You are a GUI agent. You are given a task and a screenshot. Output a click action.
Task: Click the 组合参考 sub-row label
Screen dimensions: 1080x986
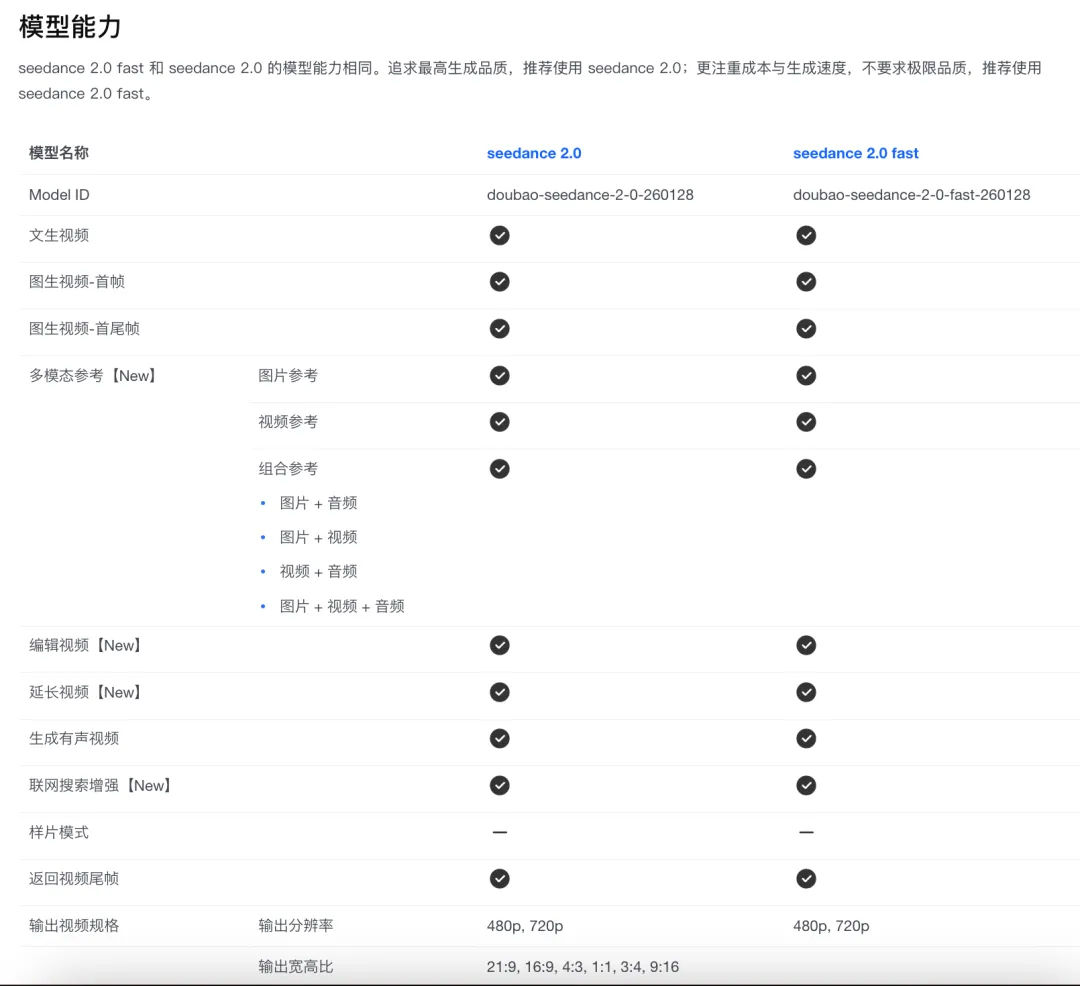[288, 469]
